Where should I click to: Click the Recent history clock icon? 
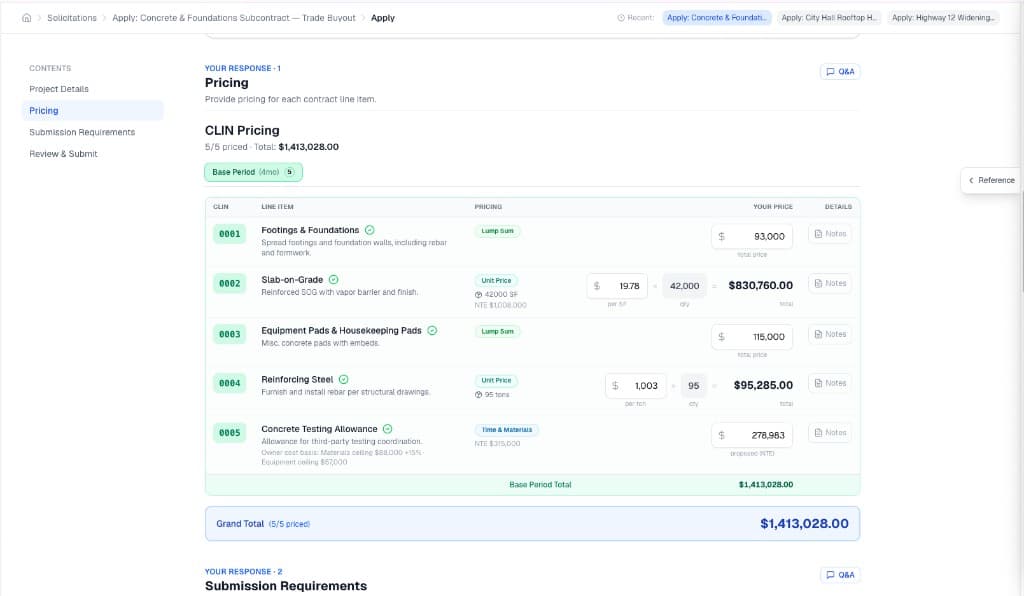620,18
